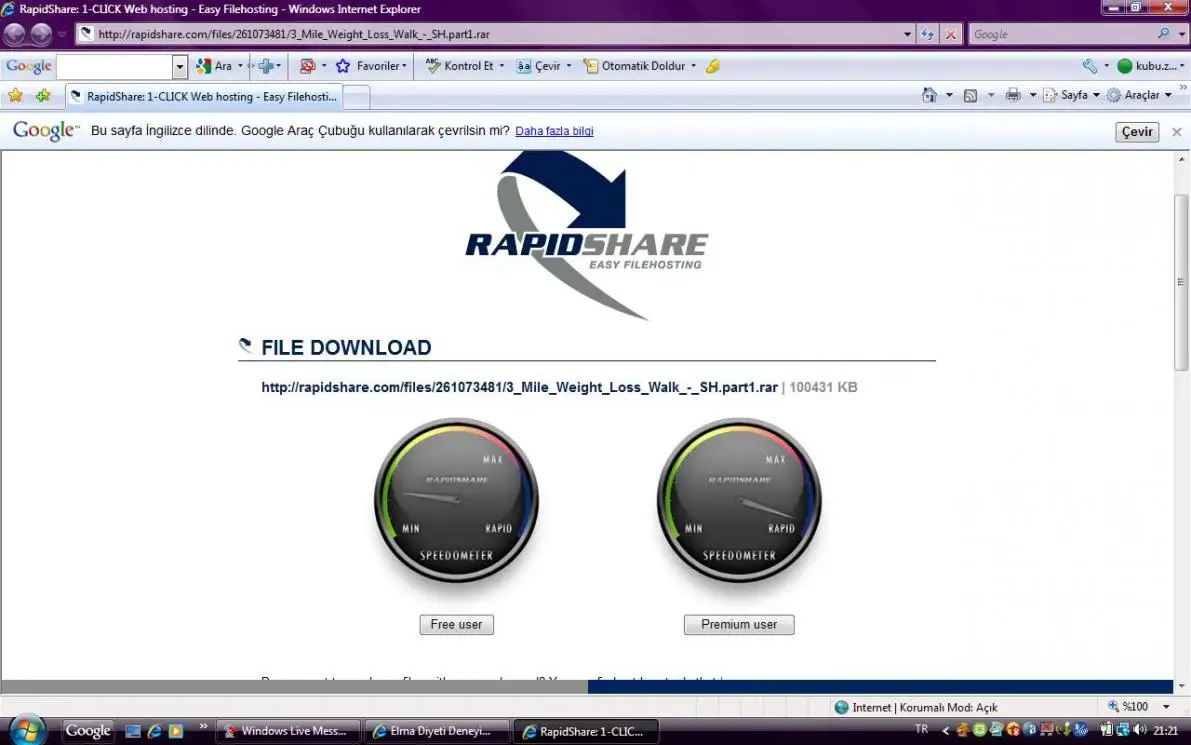
Task: Show hidden system tray icons
Action: (945, 731)
